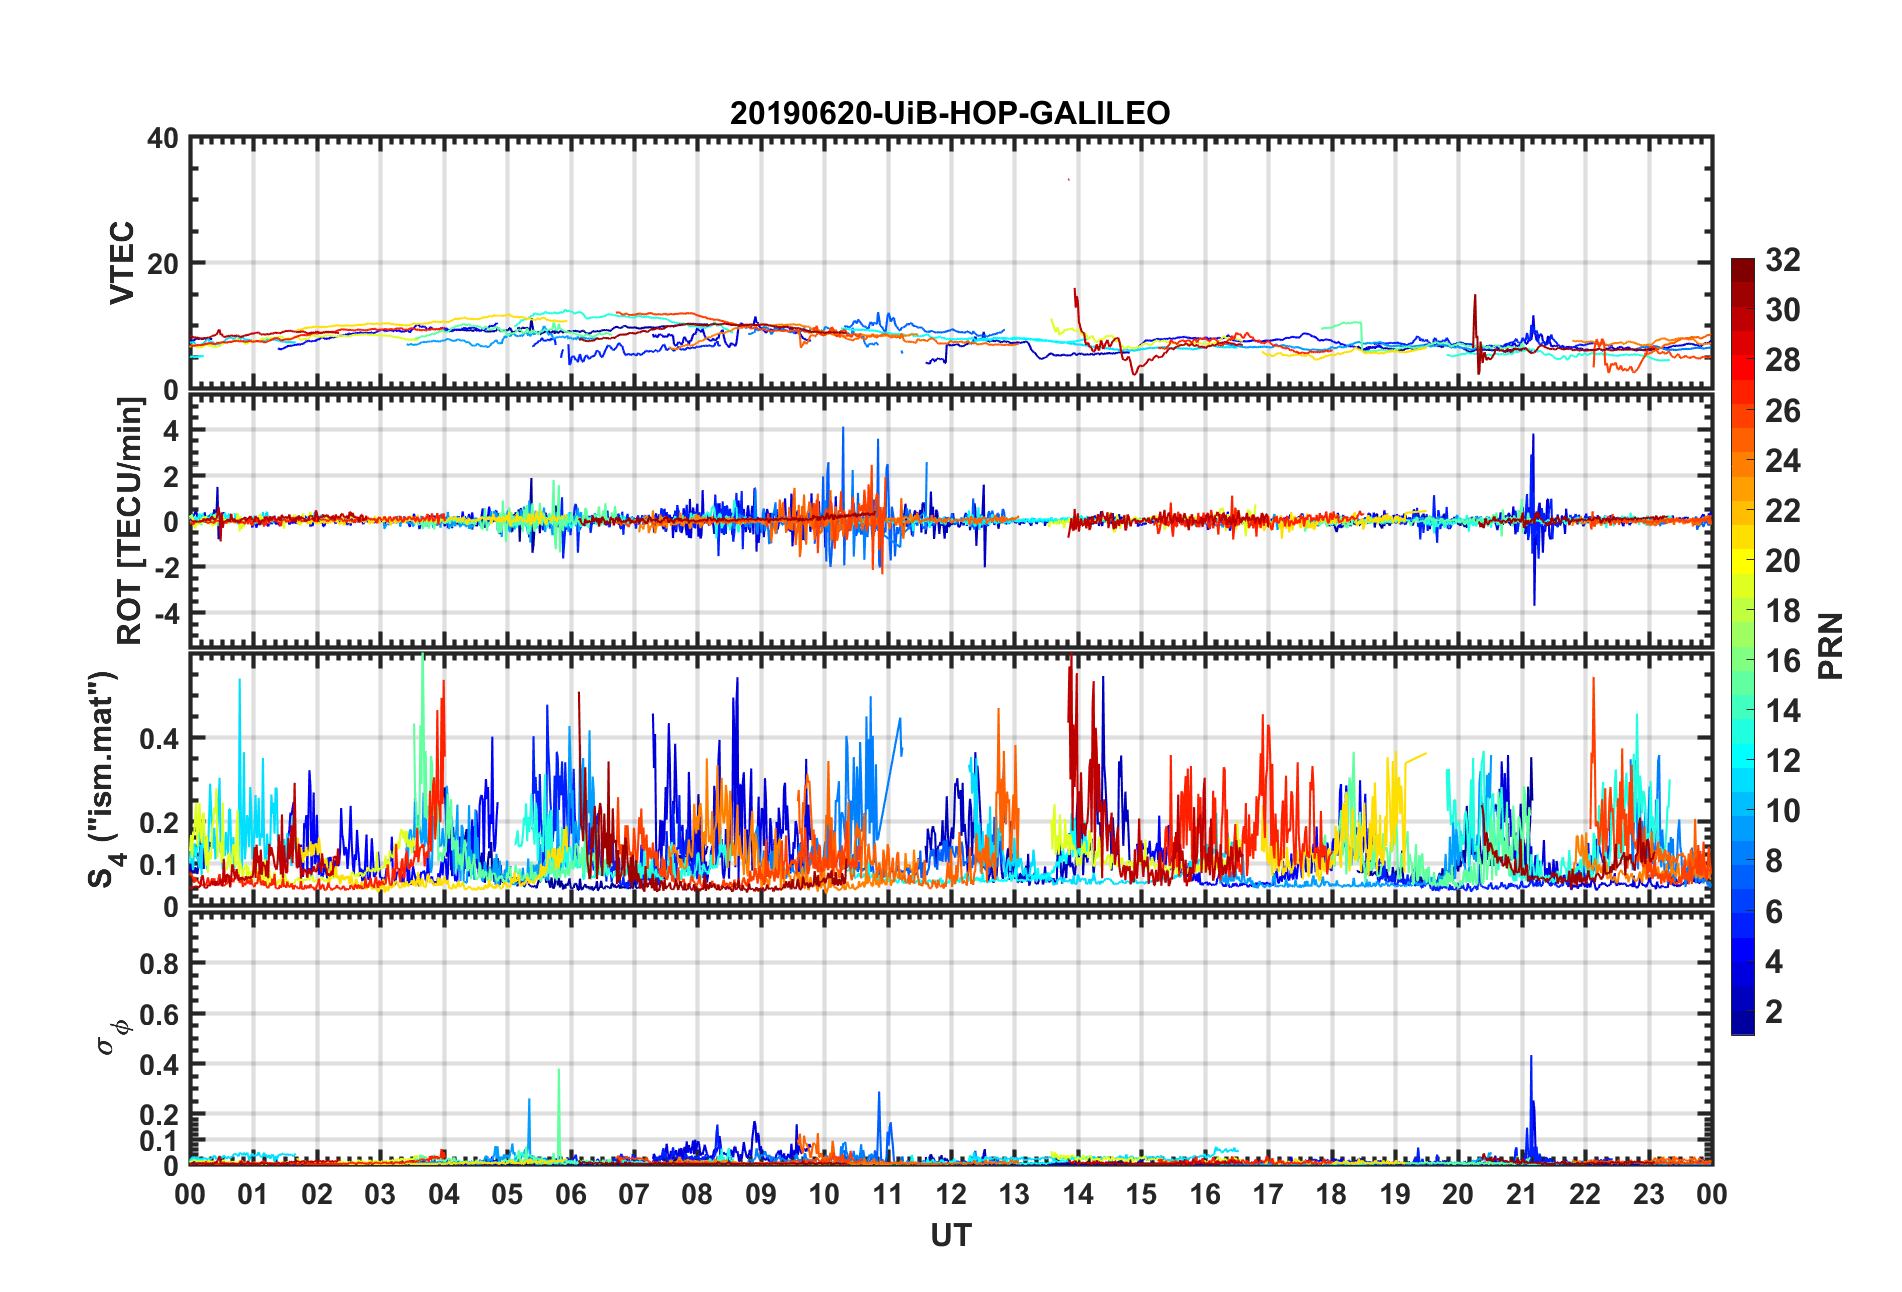Click the sigma phi spike near 21 UT
Screen dimensions: 1902x1292
click(1531, 1058)
